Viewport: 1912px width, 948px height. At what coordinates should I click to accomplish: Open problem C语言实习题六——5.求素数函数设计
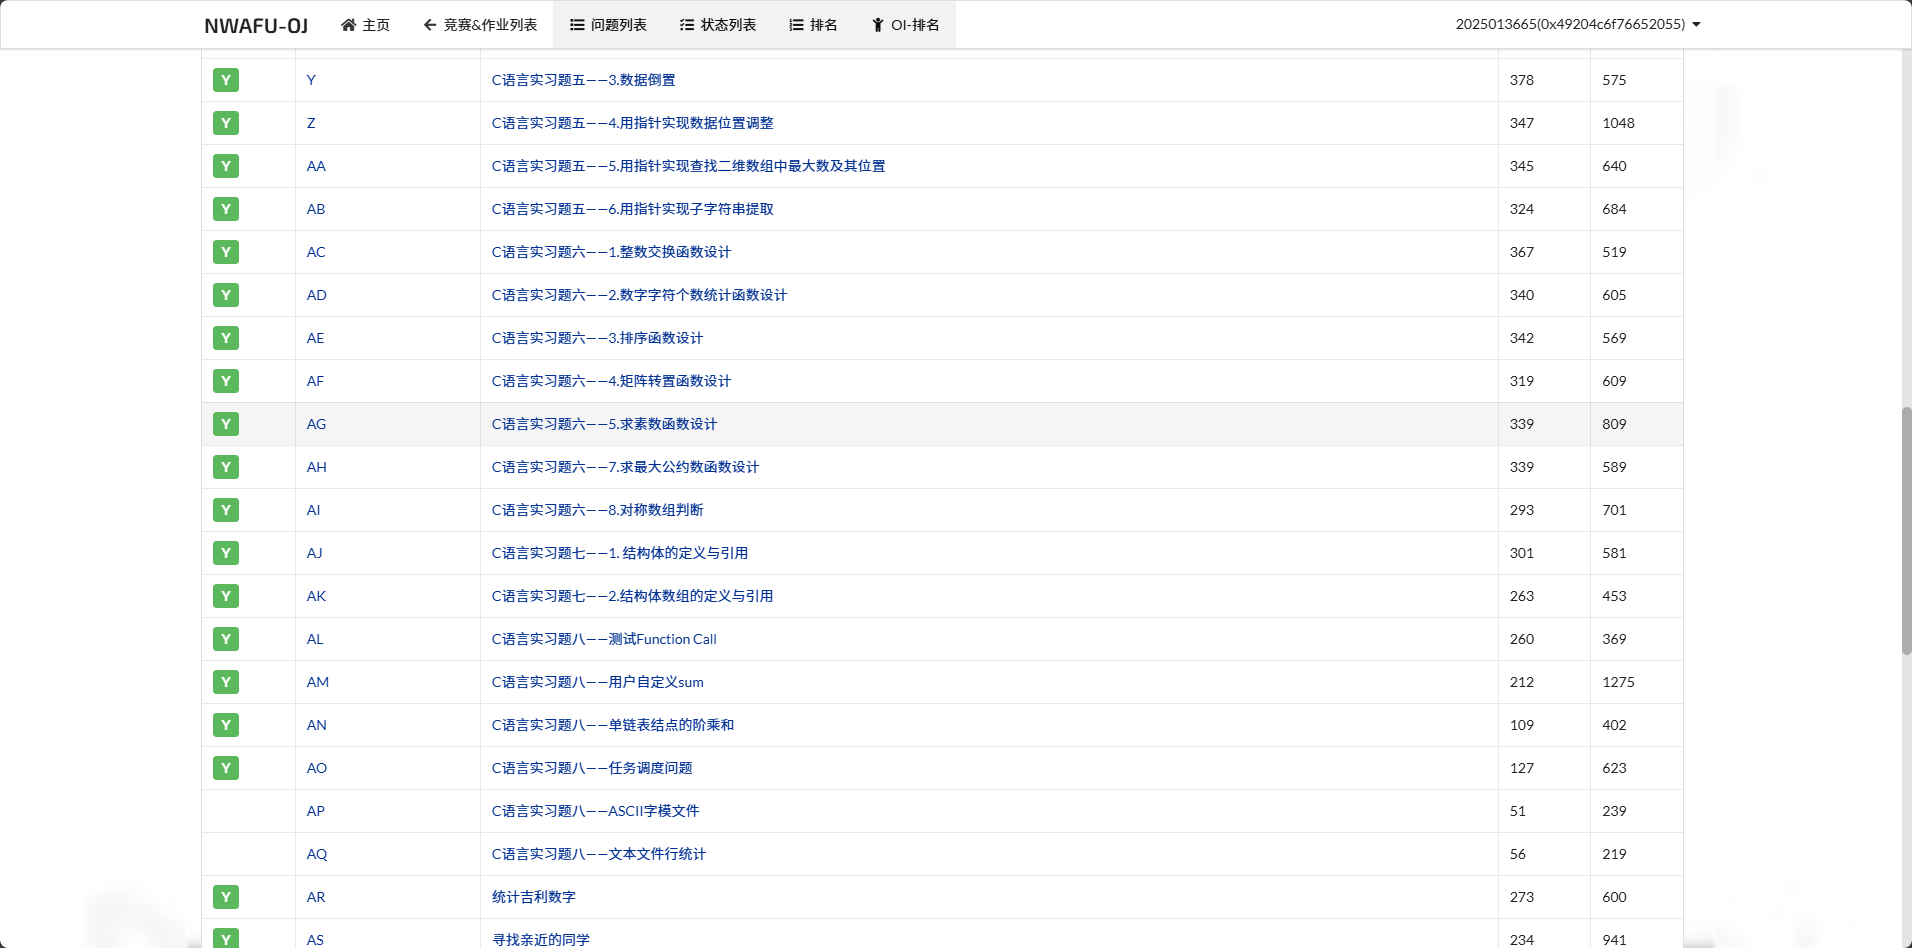click(x=604, y=424)
